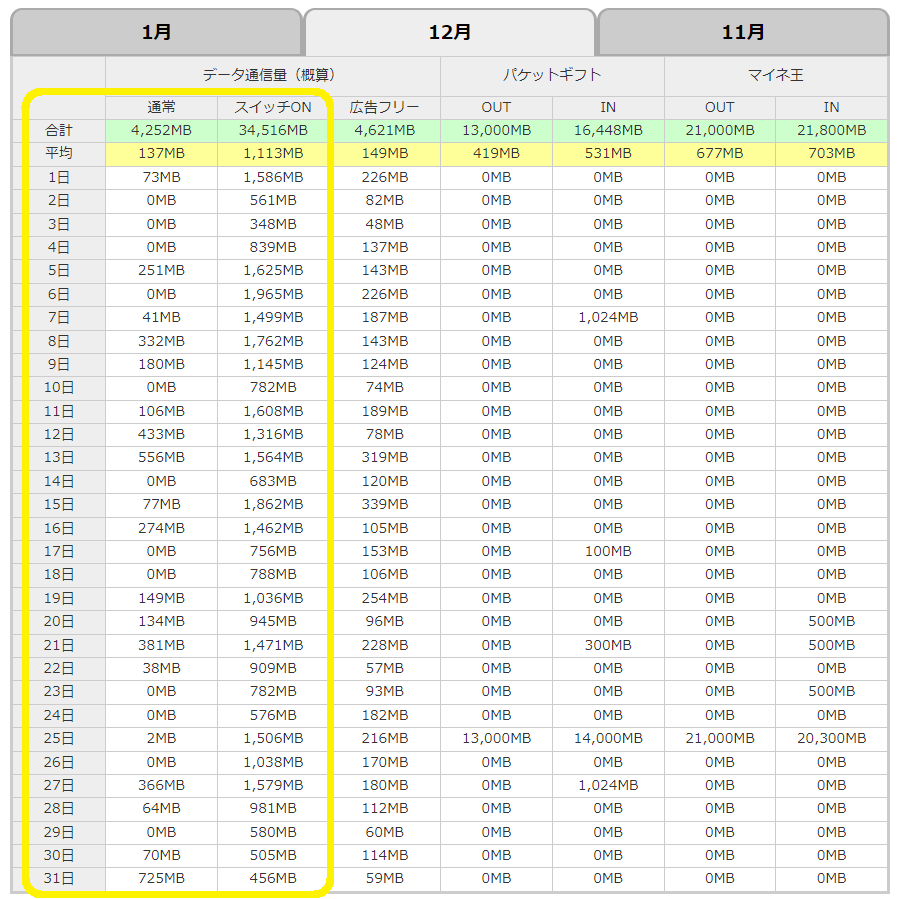This screenshot has width=901, height=899.
Task: Select total value 4,252MB
Action: click(x=161, y=130)
